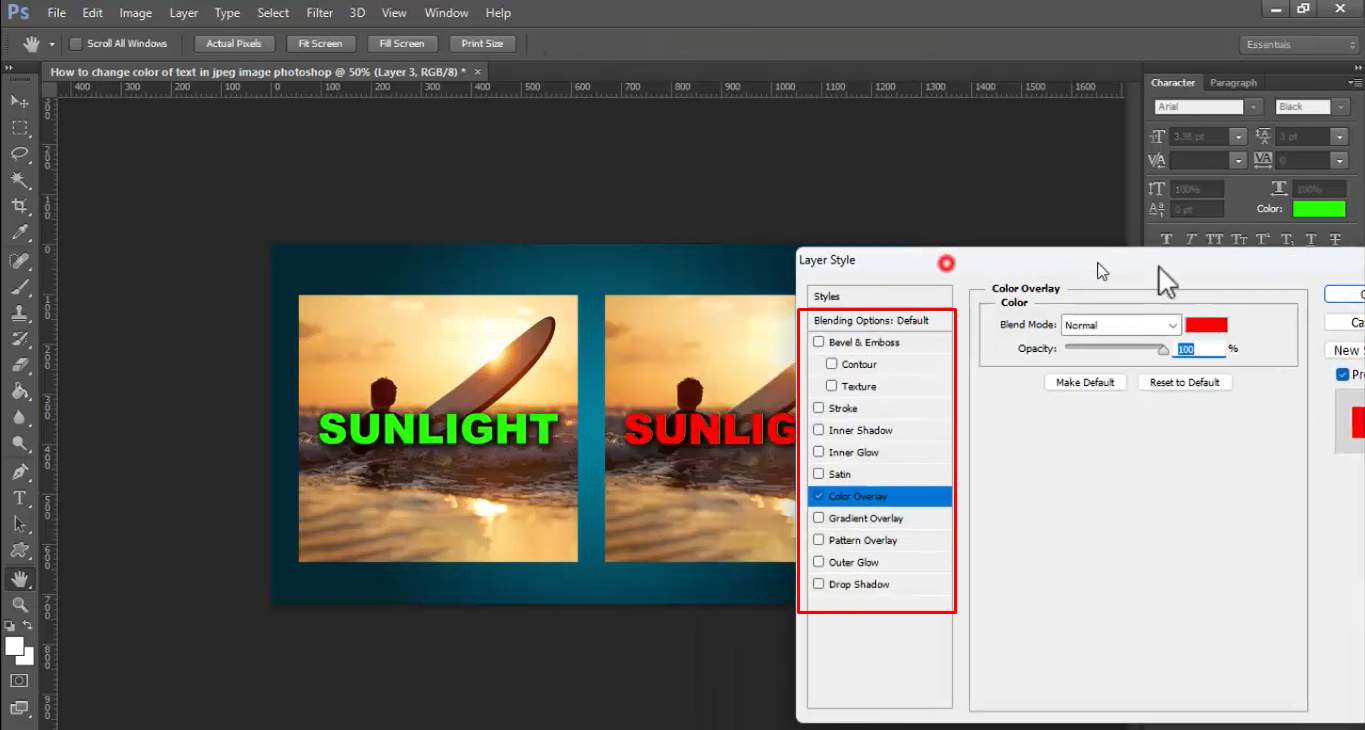The height and width of the screenshot is (730, 1365).
Task: Pick the Hand tool
Action: click(x=20, y=578)
